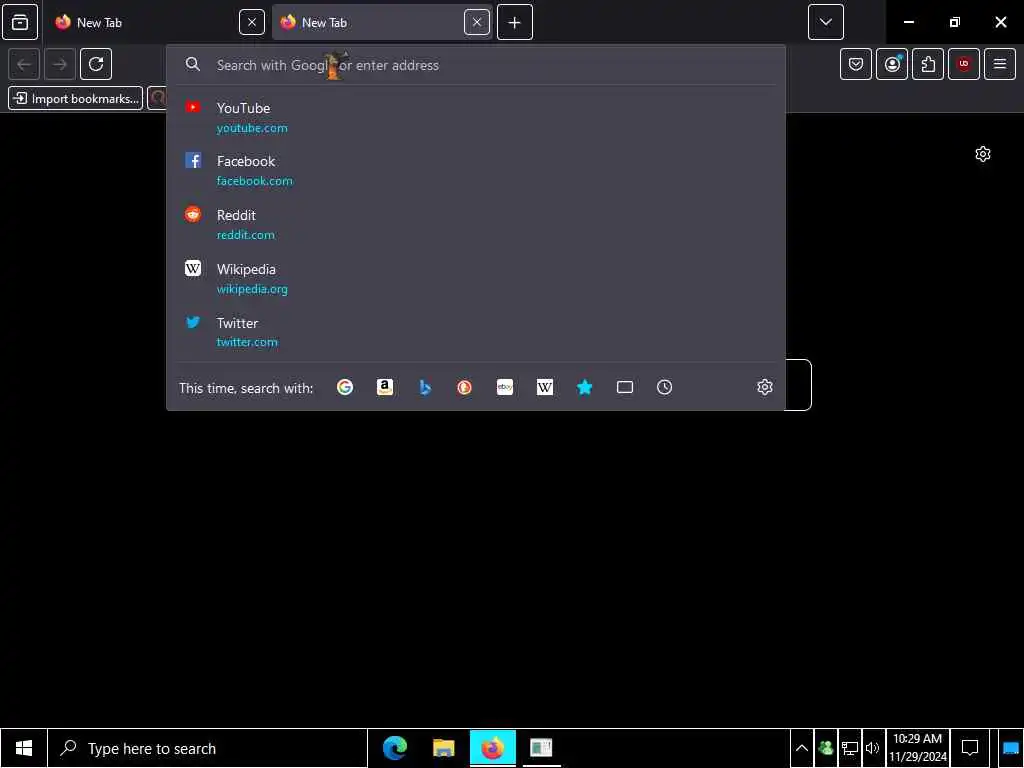Choose the Twitter suggestion

pyautogui.click(x=475, y=332)
